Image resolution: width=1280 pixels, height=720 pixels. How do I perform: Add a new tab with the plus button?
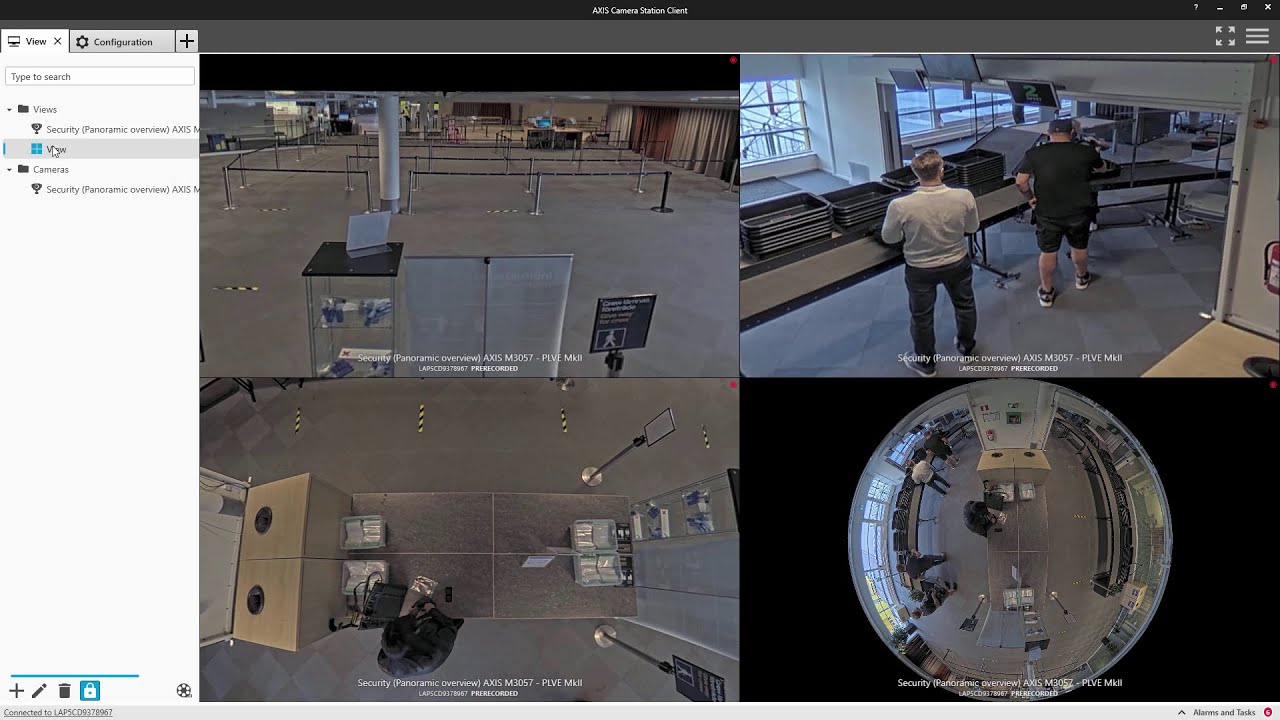(x=187, y=41)
